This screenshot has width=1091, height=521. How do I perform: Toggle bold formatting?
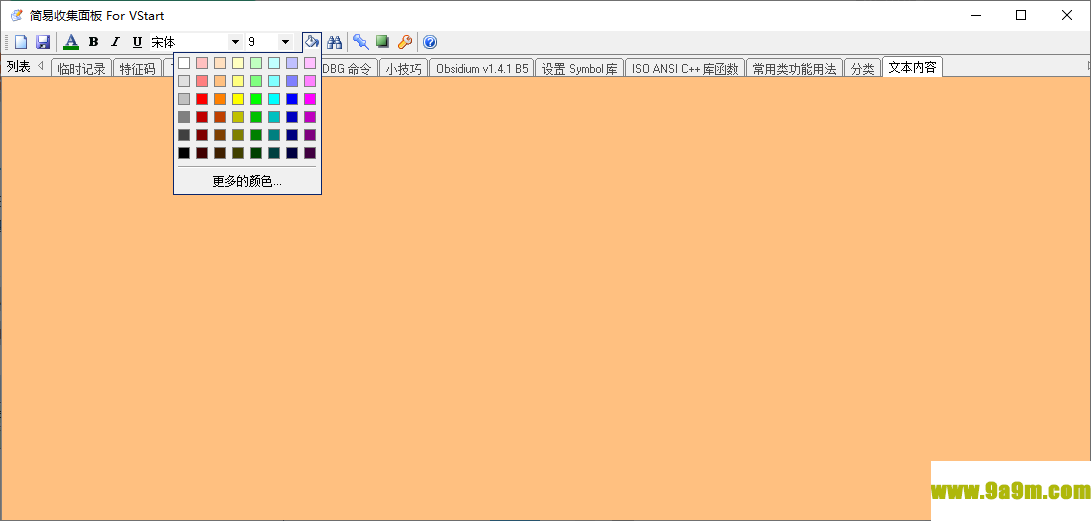tap(94, 42)
